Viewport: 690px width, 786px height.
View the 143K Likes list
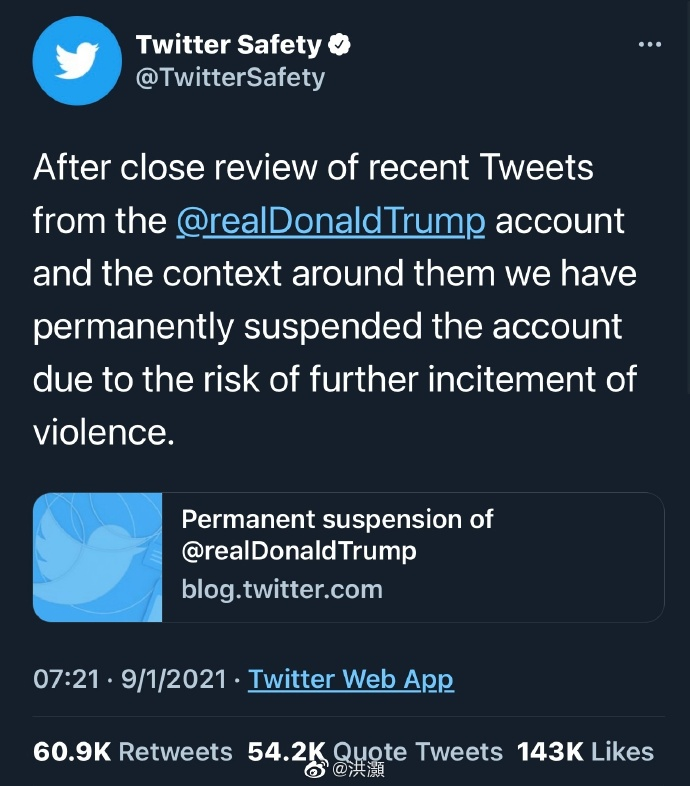584,751
